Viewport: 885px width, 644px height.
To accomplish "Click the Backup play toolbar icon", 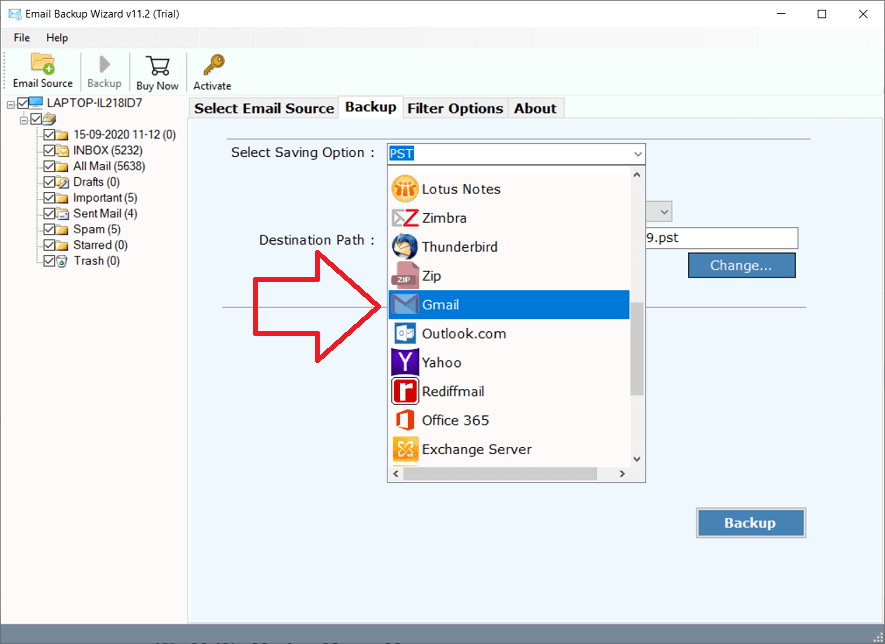I will click(x=104, y=64).
